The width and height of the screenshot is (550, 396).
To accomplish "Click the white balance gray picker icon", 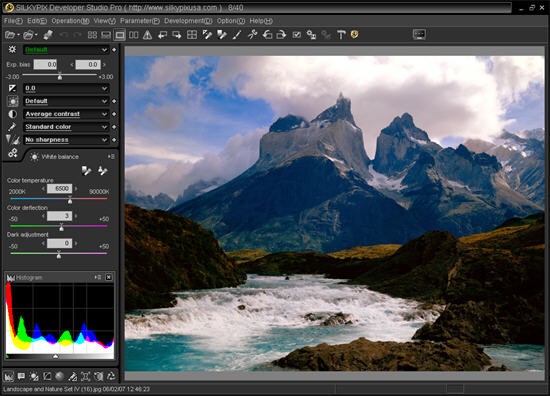I will point(86,170).
